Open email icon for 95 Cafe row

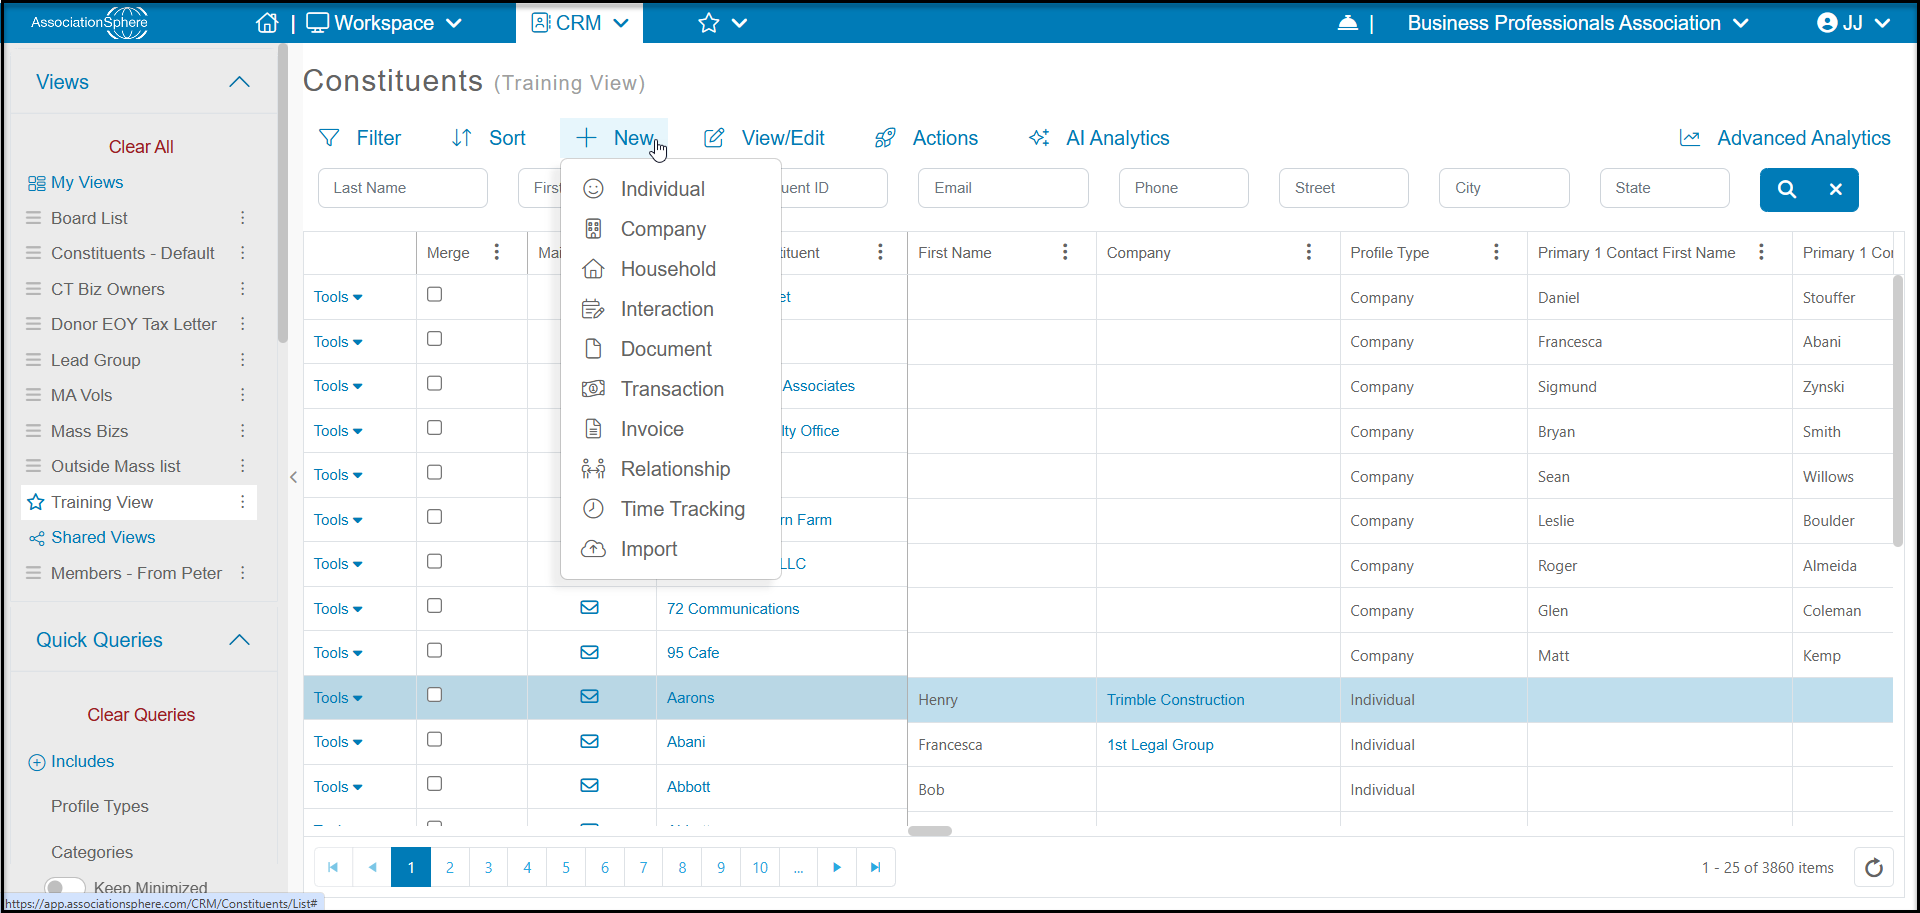click(x=590, y=652)
